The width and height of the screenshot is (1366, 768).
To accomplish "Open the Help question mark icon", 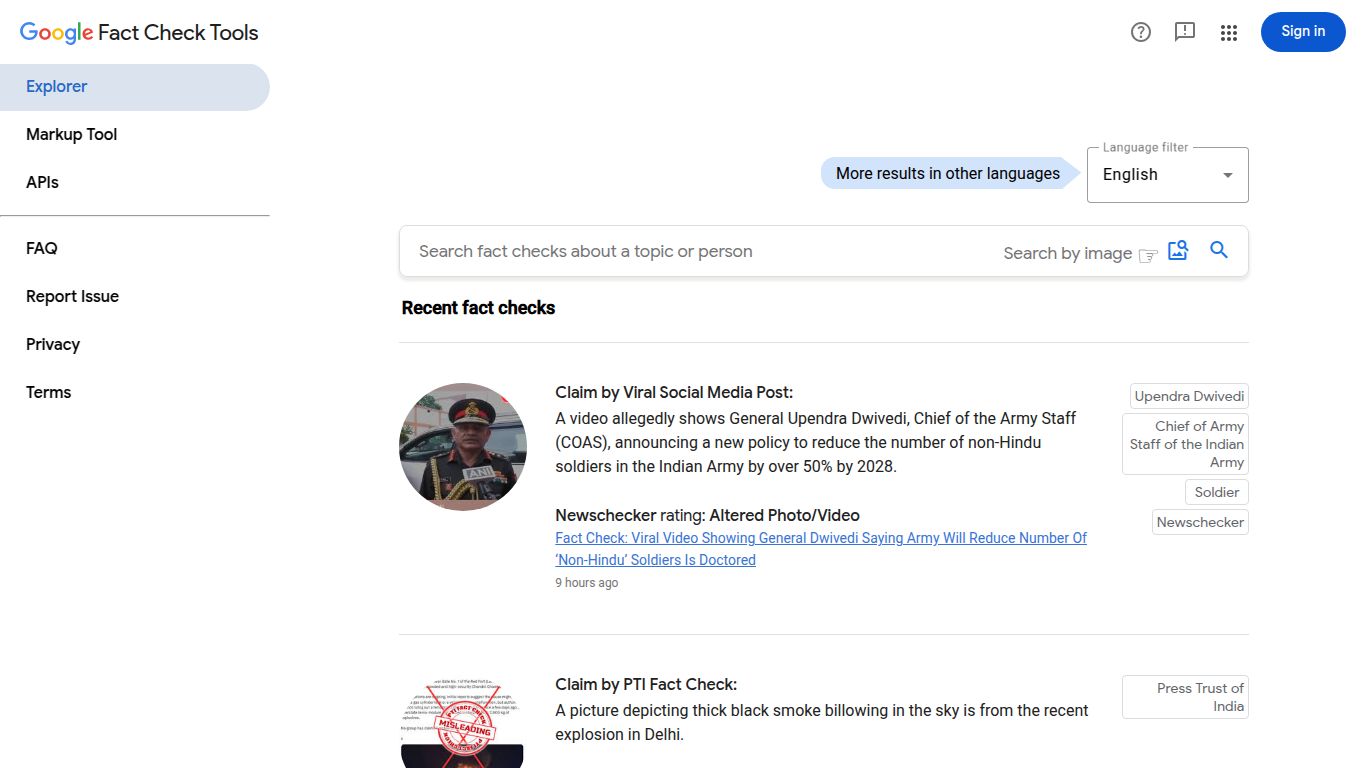I will click(1141, 32).
